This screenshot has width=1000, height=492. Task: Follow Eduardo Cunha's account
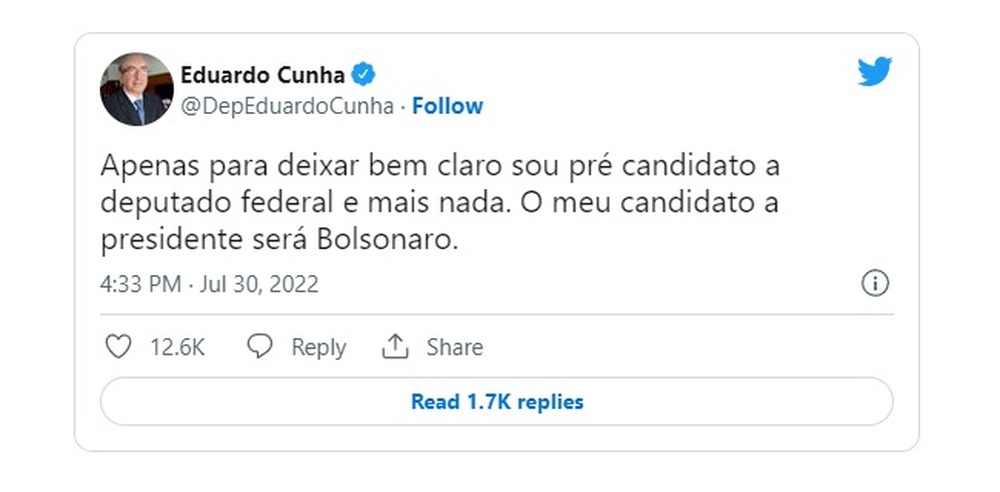[x=447, y=106]
